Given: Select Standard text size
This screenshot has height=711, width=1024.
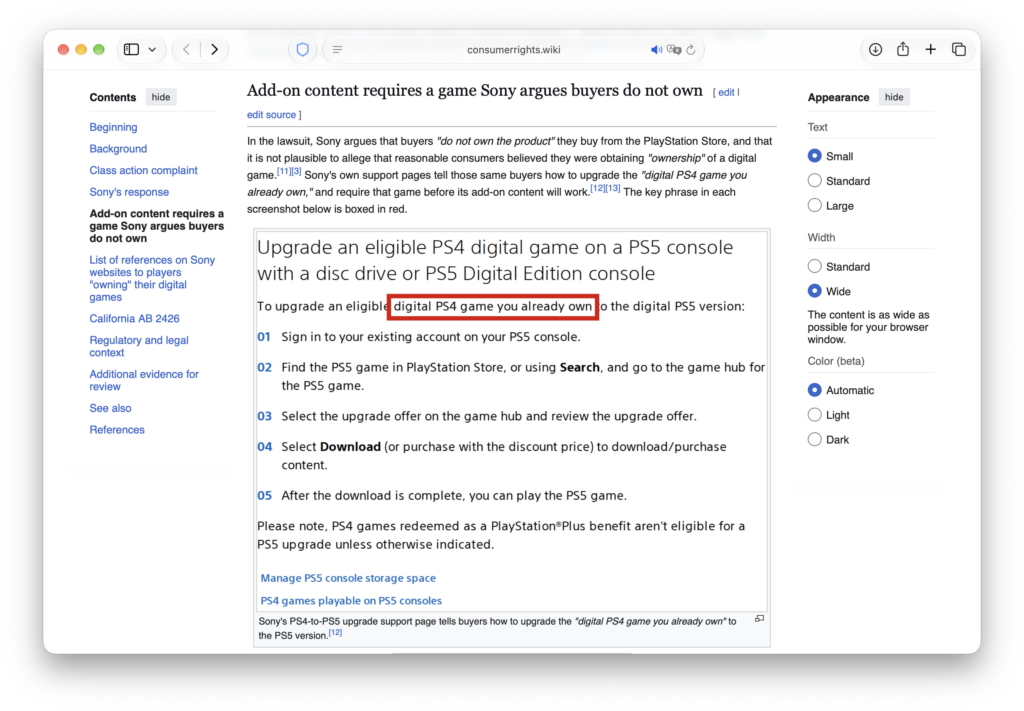Looking at the screenshot, I should 814,181.
